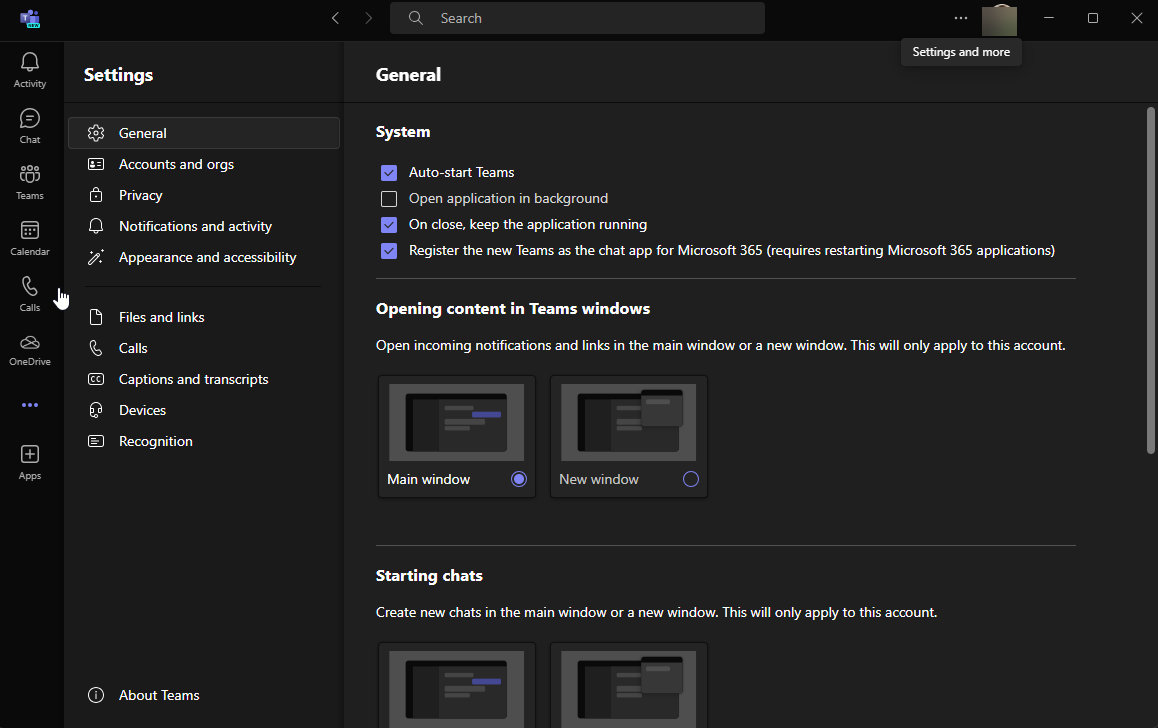This screenshot has height=728, width=1158.
Task: Click the Privacy lock icon
Action: click(96, 195)
